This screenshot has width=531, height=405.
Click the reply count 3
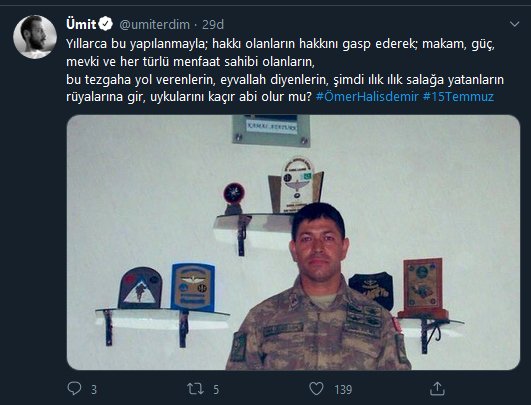[x=94, y=389]
